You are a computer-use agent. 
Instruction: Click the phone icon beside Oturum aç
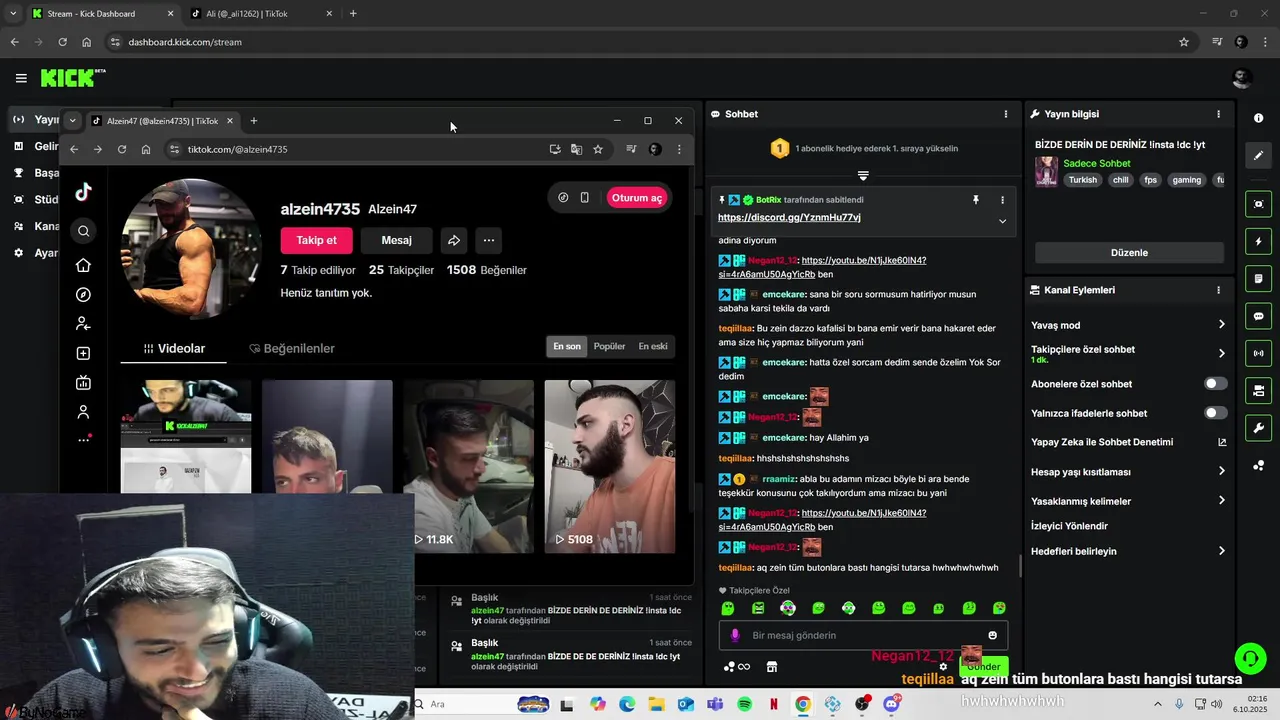click(585, 198)
